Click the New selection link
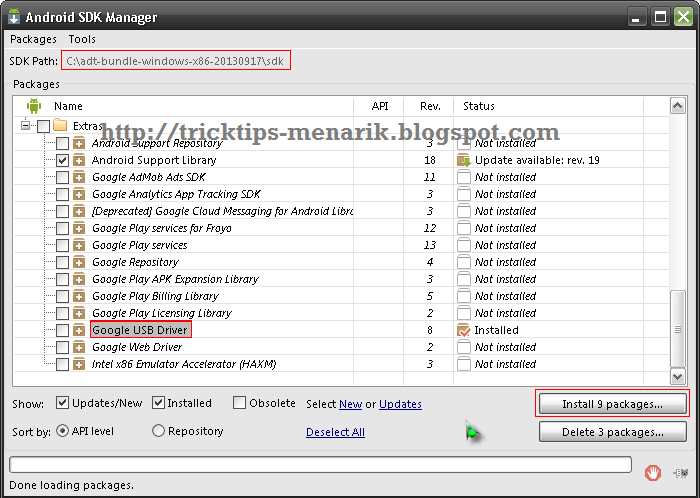 [x=350, y=404]
